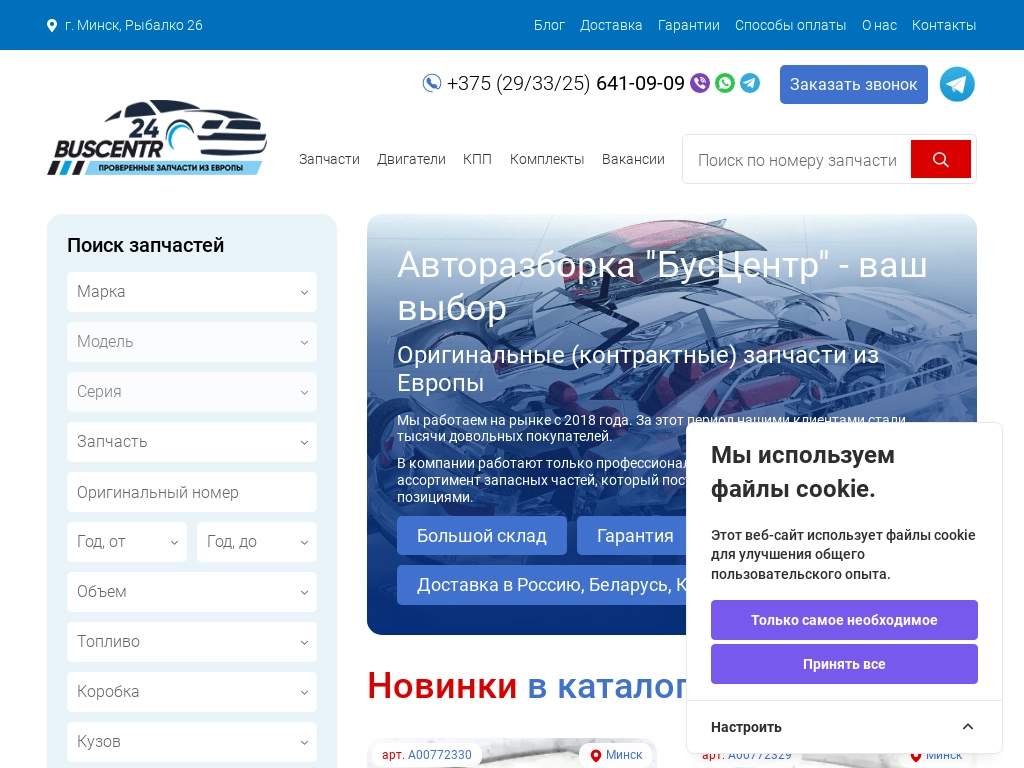
Task: Click the location pin near Minsk address
Action: [52, 25]
